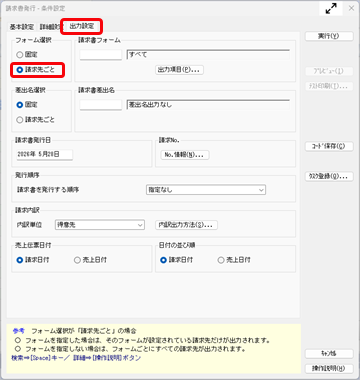Open 内訳出力方法(S)... settings
This screenshot has width=360, height=380.
coord(187,225)
